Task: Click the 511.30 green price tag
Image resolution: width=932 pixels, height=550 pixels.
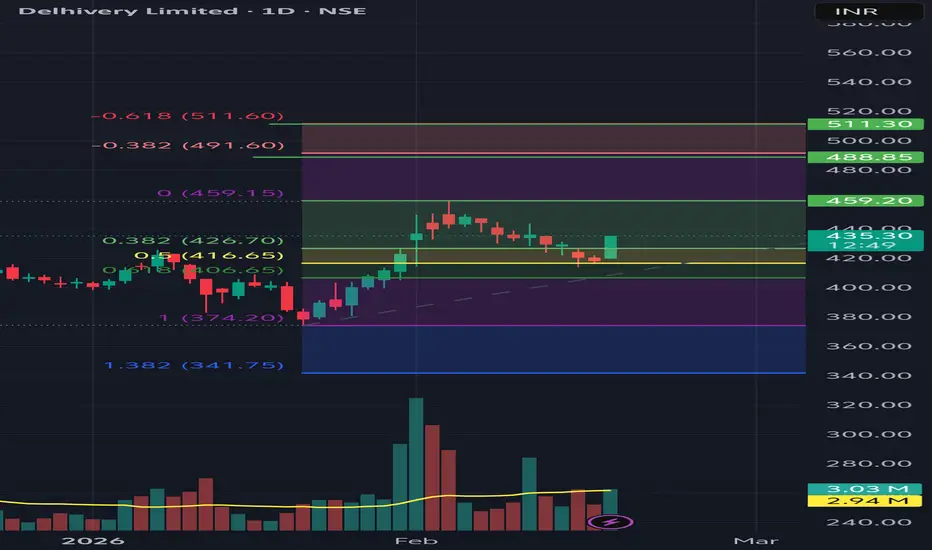Action: tap(865, 124)
